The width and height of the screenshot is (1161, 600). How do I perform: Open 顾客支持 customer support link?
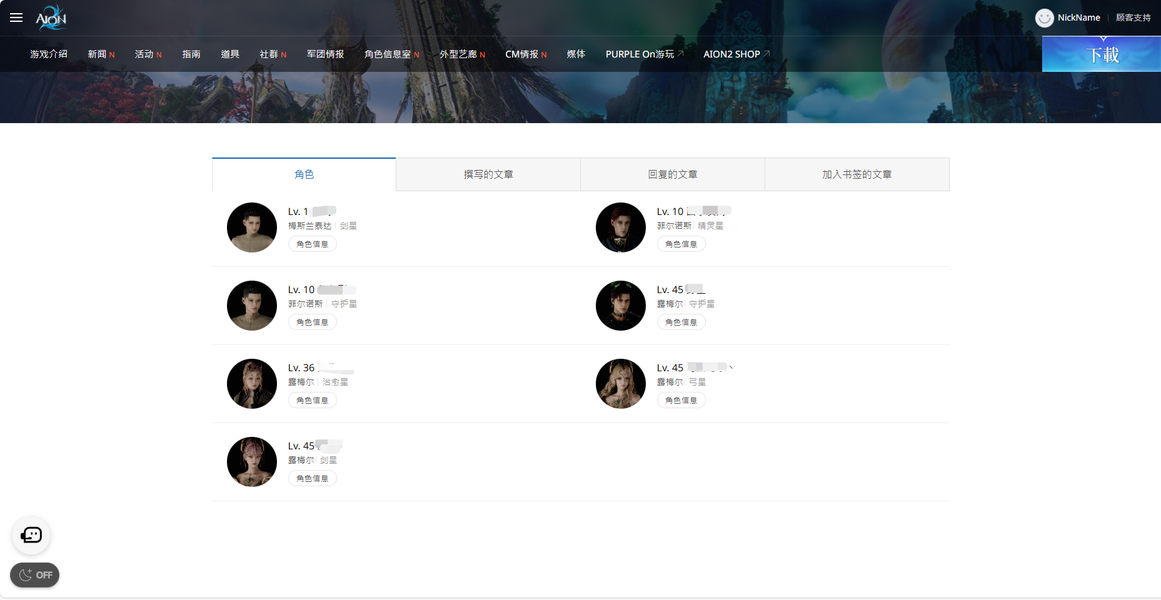(x=1133, y=18)
